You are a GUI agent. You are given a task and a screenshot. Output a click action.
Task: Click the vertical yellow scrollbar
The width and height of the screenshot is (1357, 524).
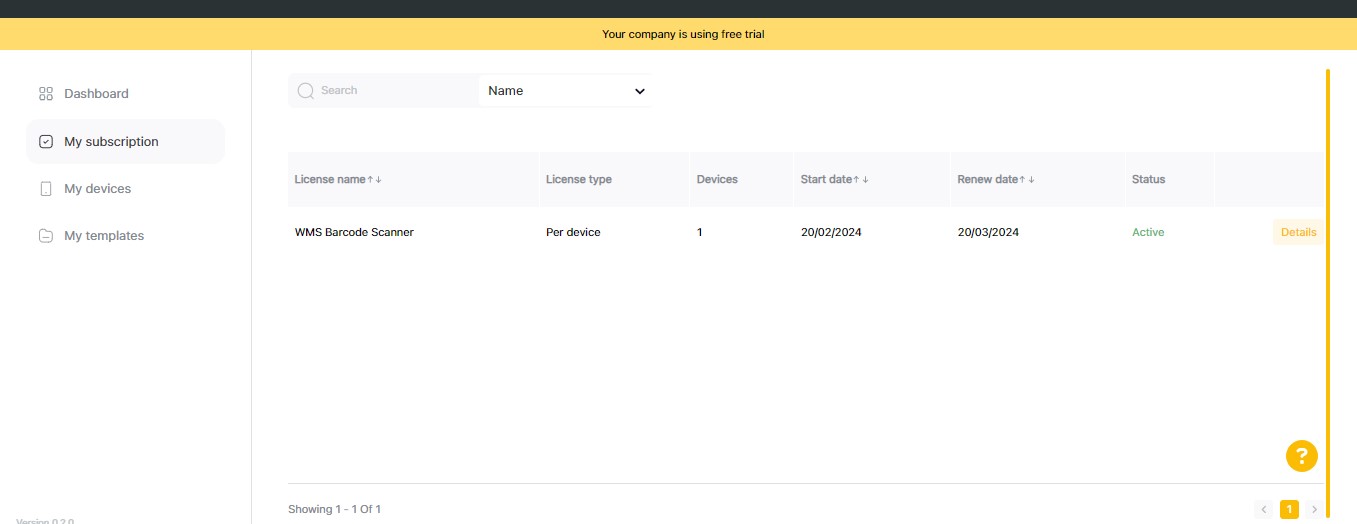[1327, 290]
